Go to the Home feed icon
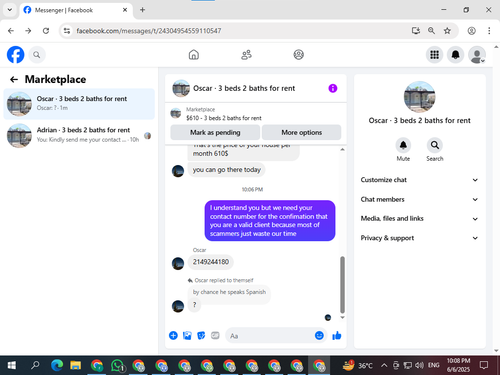The width and height of the screenshot is (500, 375). [194, 55]
